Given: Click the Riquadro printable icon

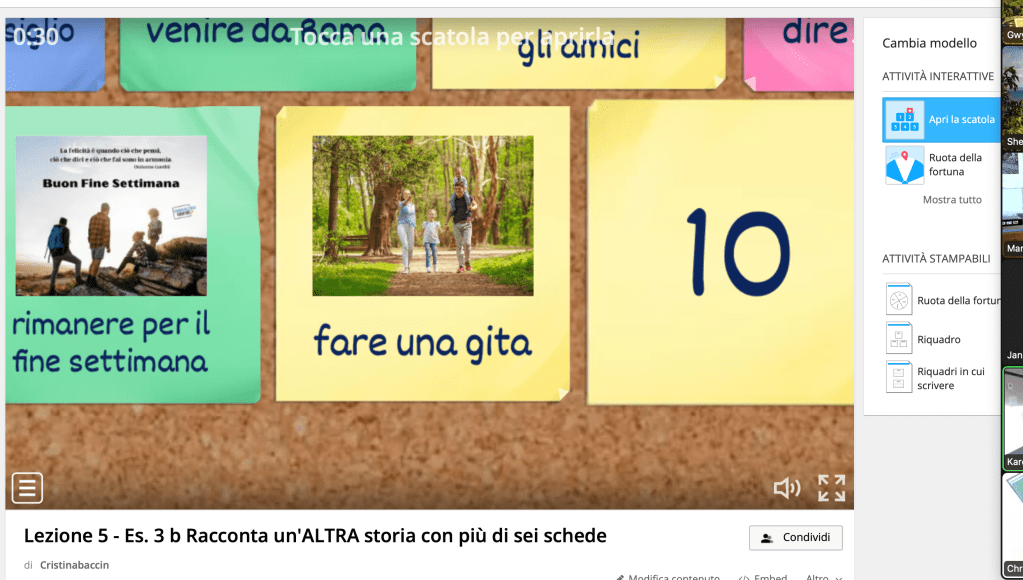Looking at the screenshot, I should (x=899, y=339).
